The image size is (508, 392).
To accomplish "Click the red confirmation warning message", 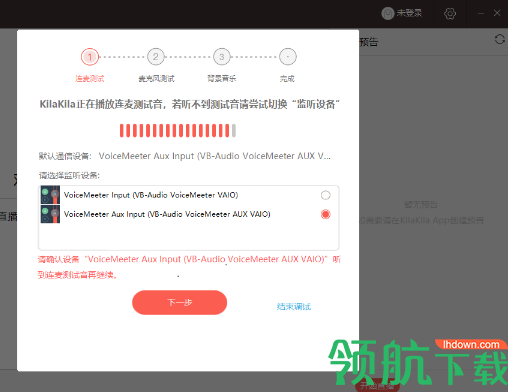I will click(x=189, y=267).
